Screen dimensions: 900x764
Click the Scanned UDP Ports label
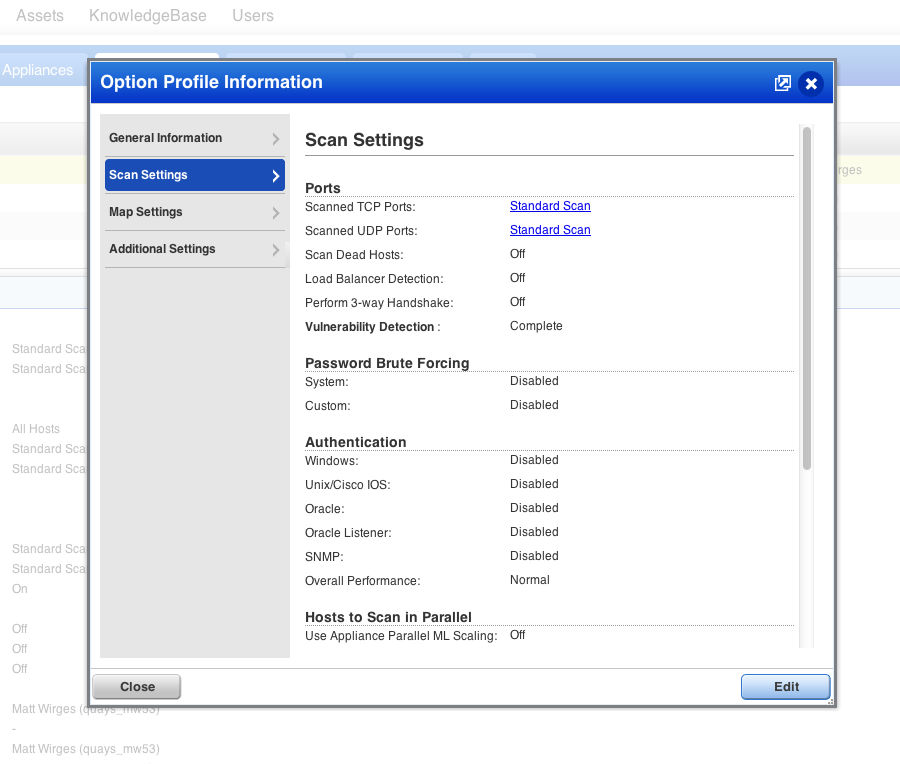pyautogui.click(x=361, y=231)
